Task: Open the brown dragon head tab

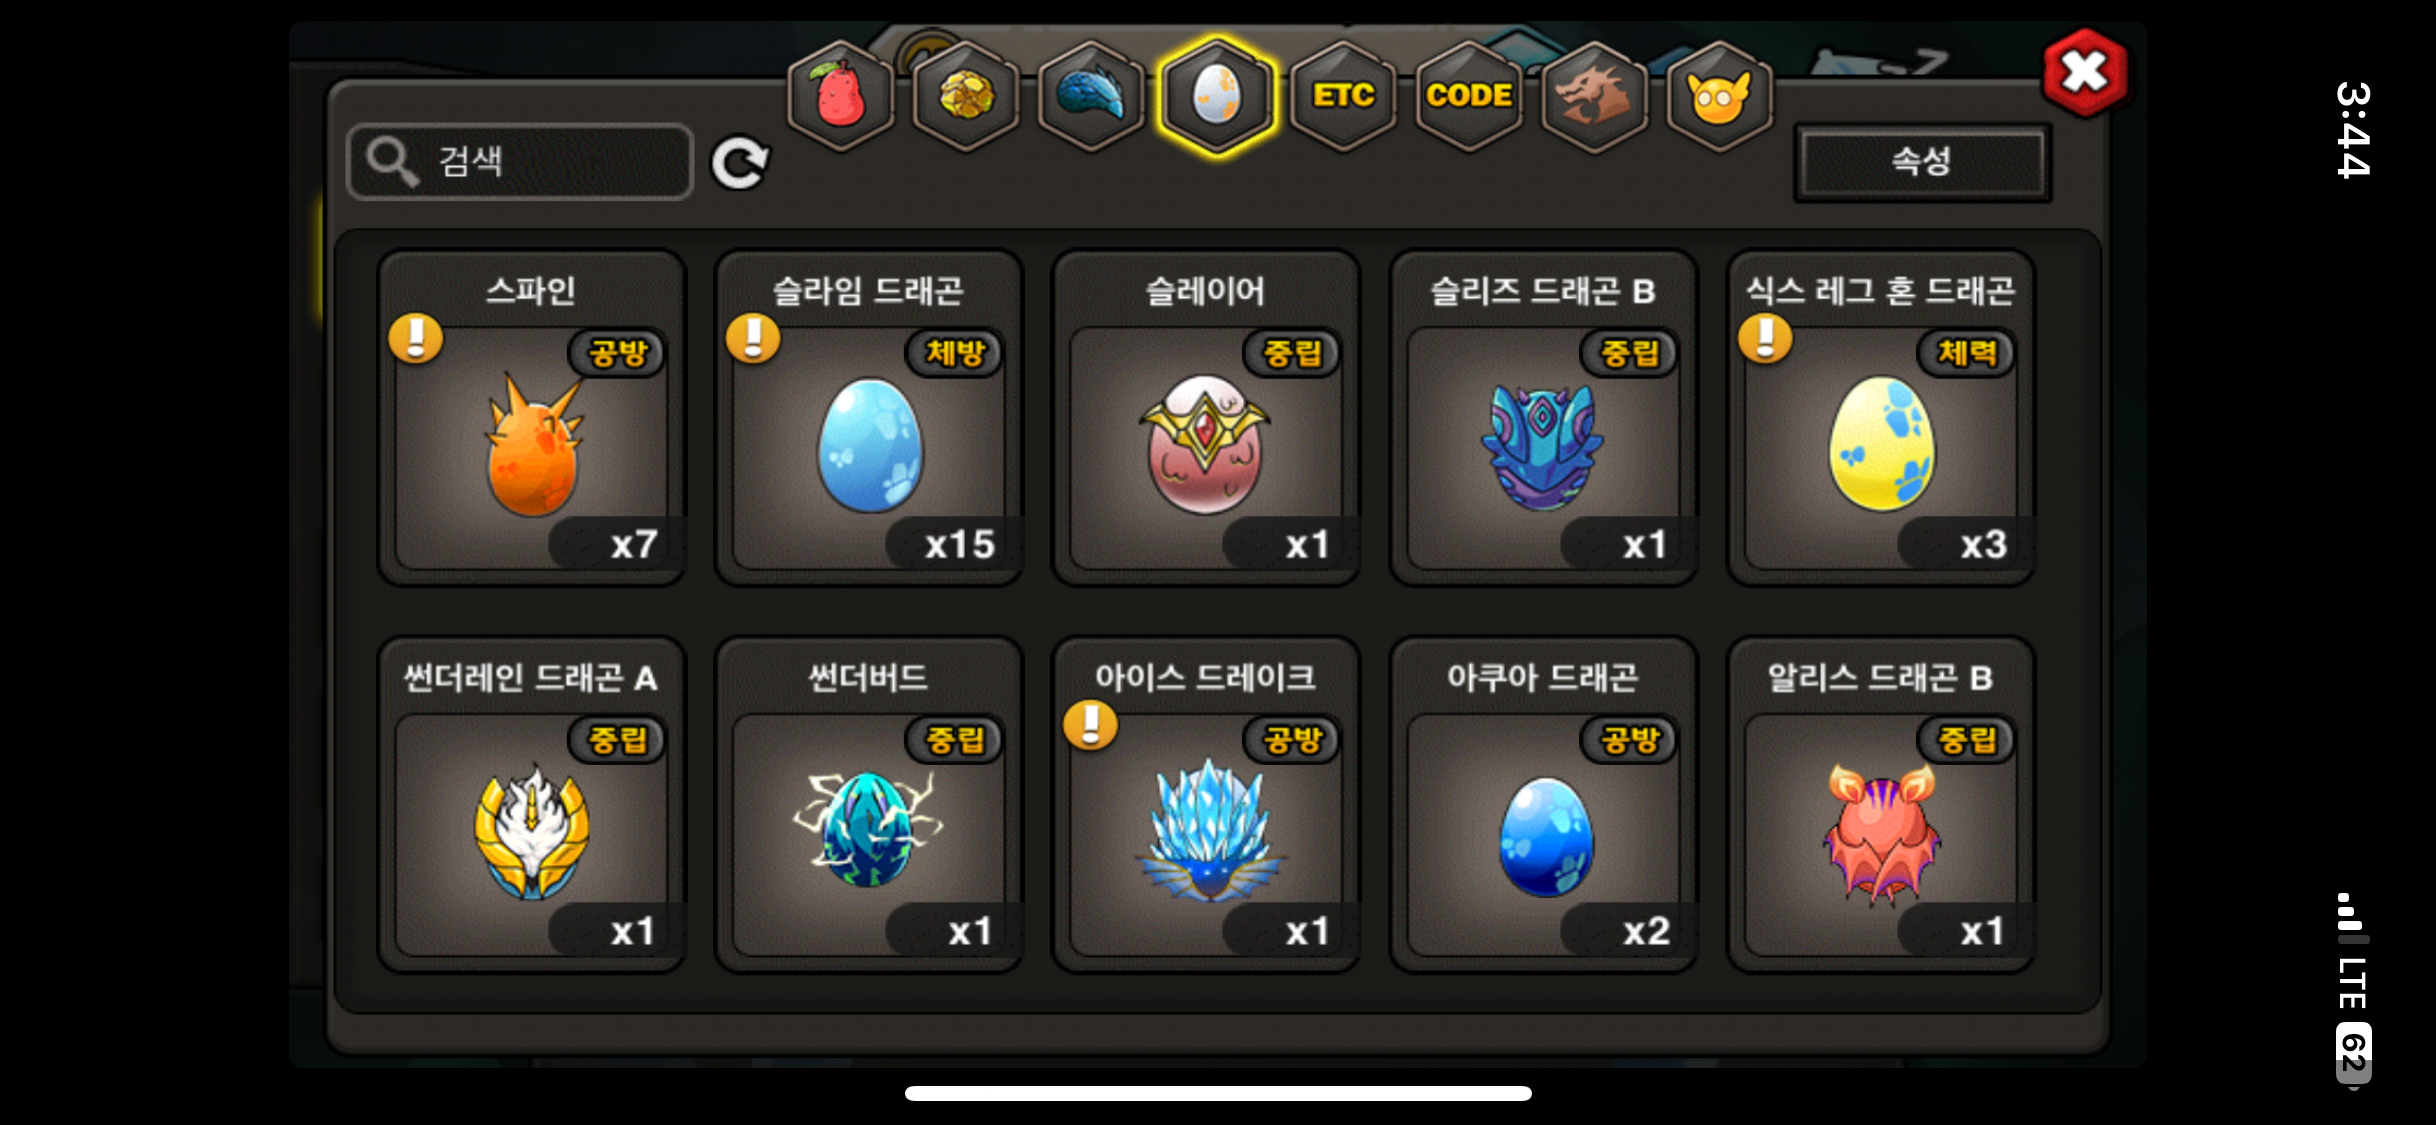Action: pos(1594,96)
